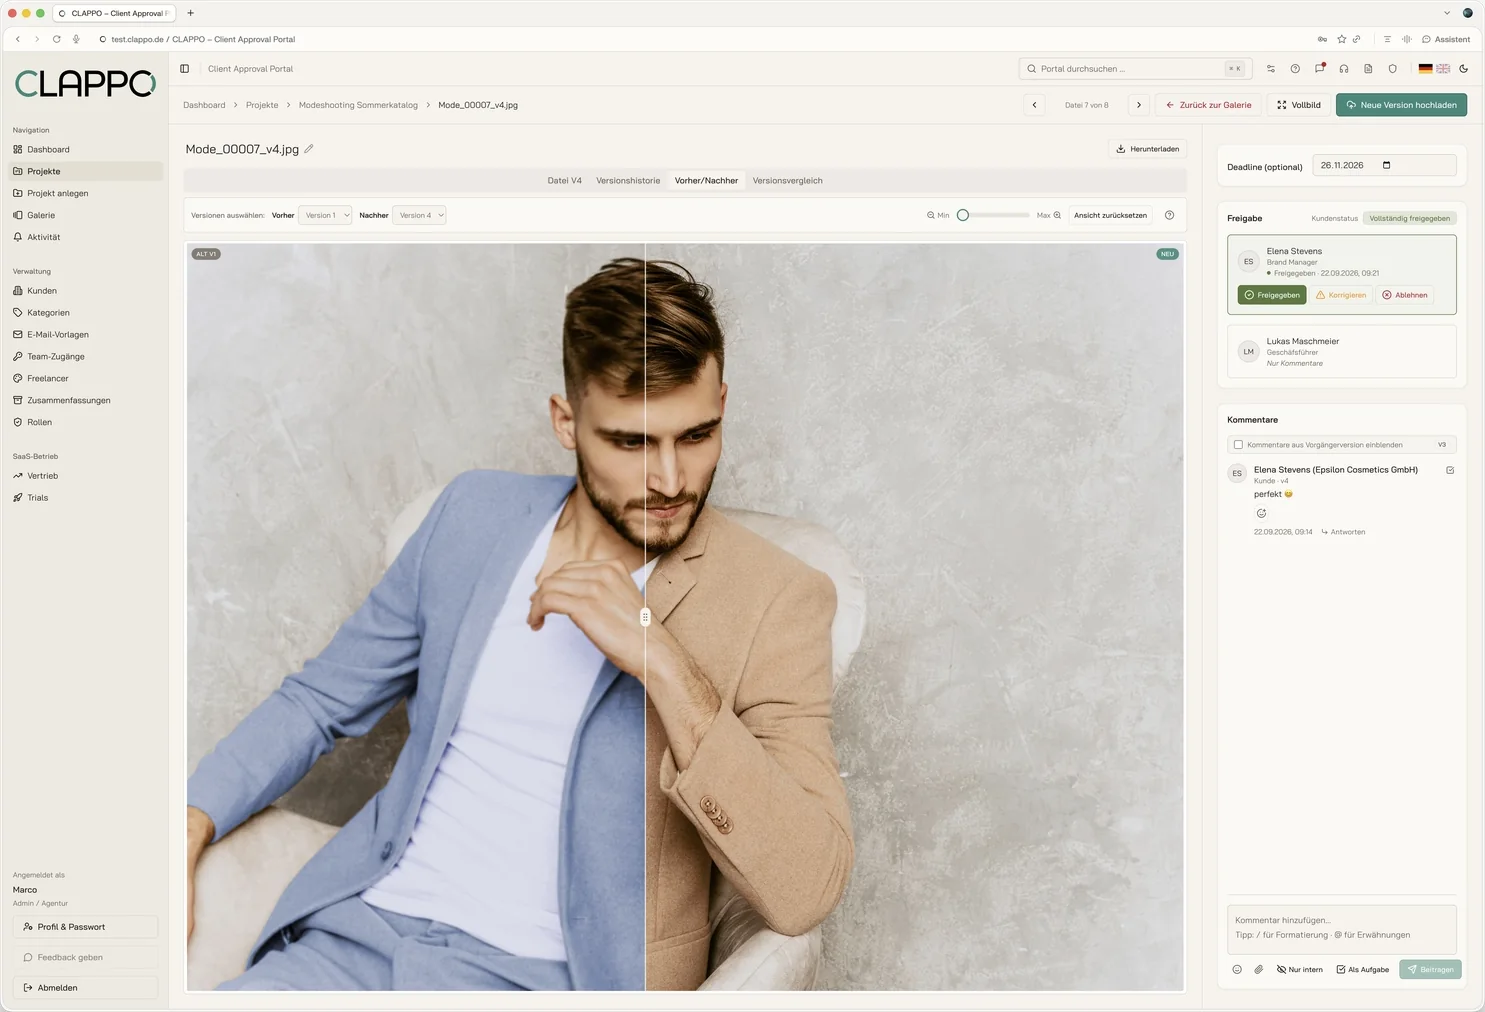Go to the next file arrow

point(1139,105)
